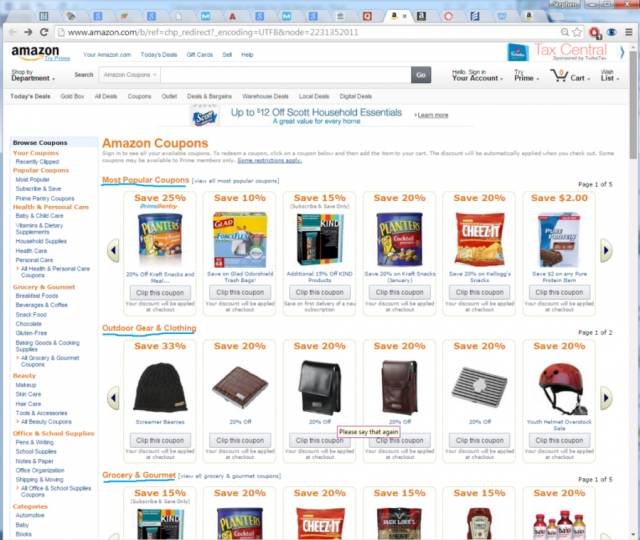Select the Gold Box menu item
The height and width of the screenshot is (540, 640).
coord(72,96)
